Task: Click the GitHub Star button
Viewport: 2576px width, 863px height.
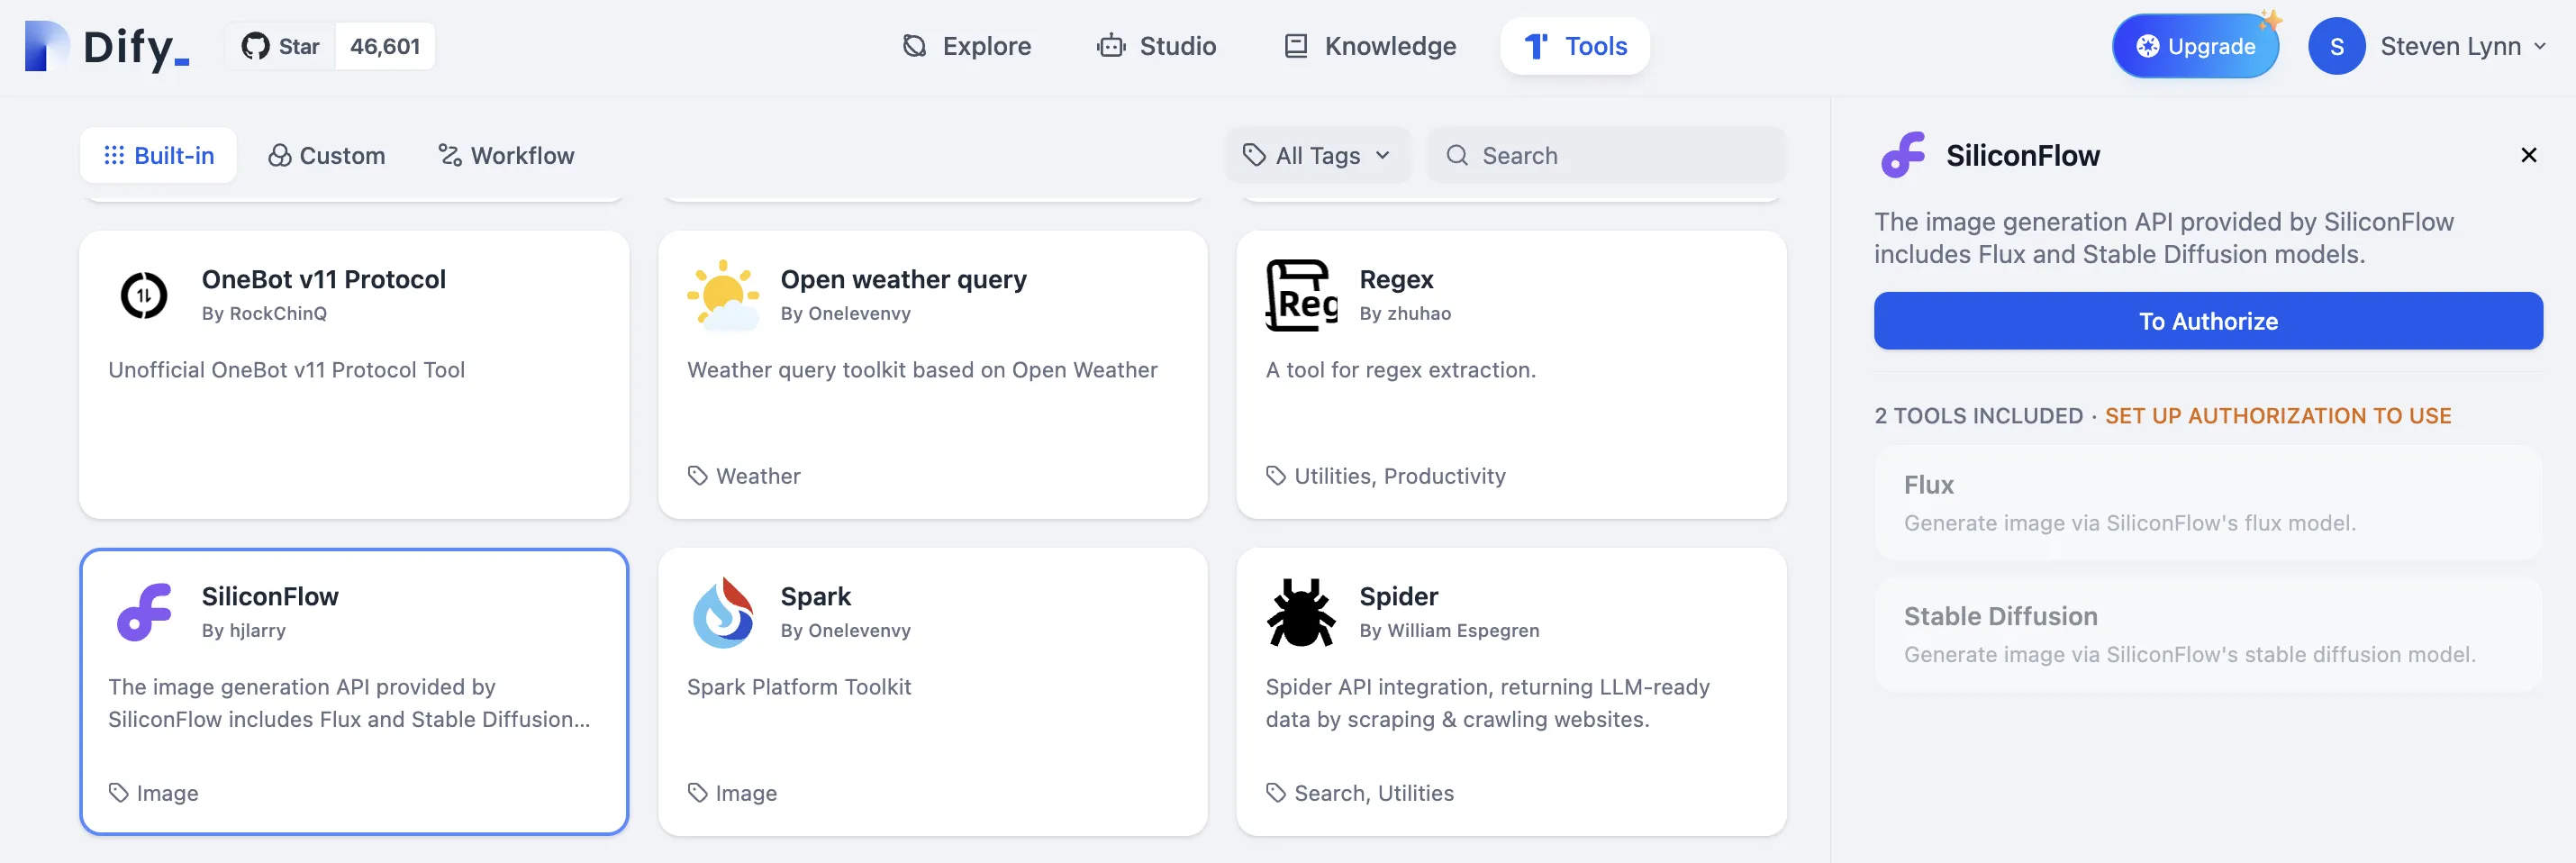Action: (x=281, y=47)
